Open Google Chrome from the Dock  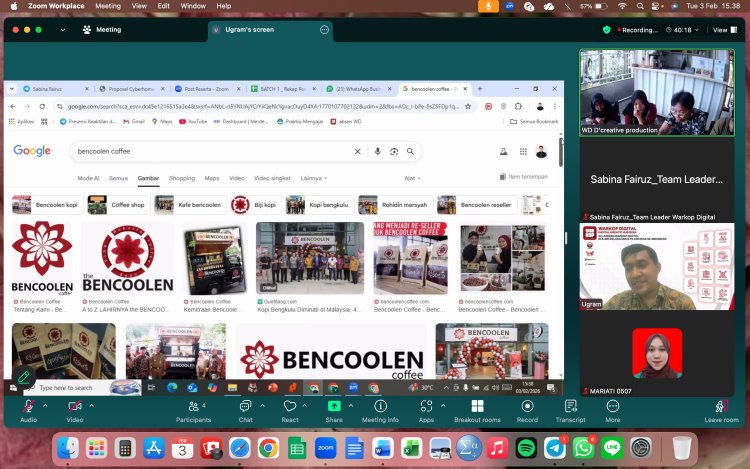tap(268, 448)
